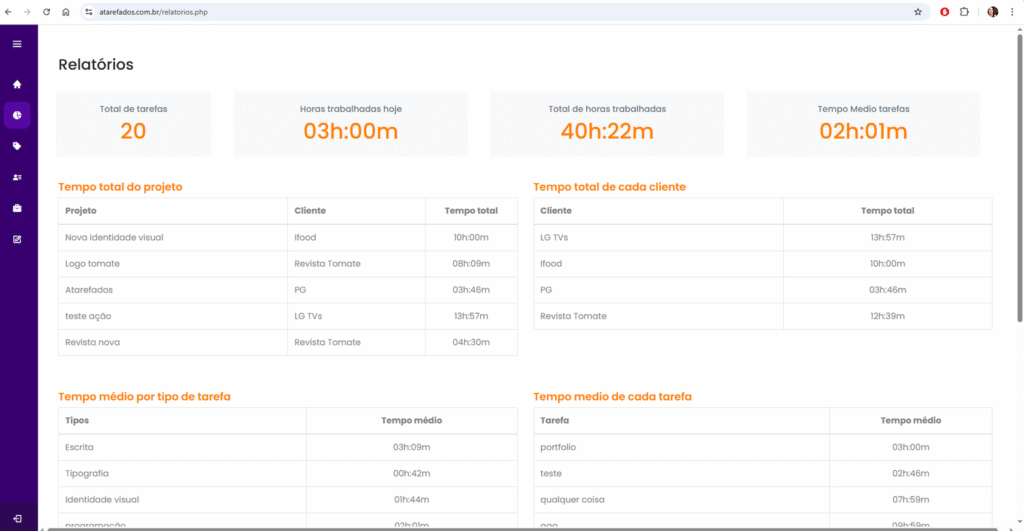Reload the page

46,12
